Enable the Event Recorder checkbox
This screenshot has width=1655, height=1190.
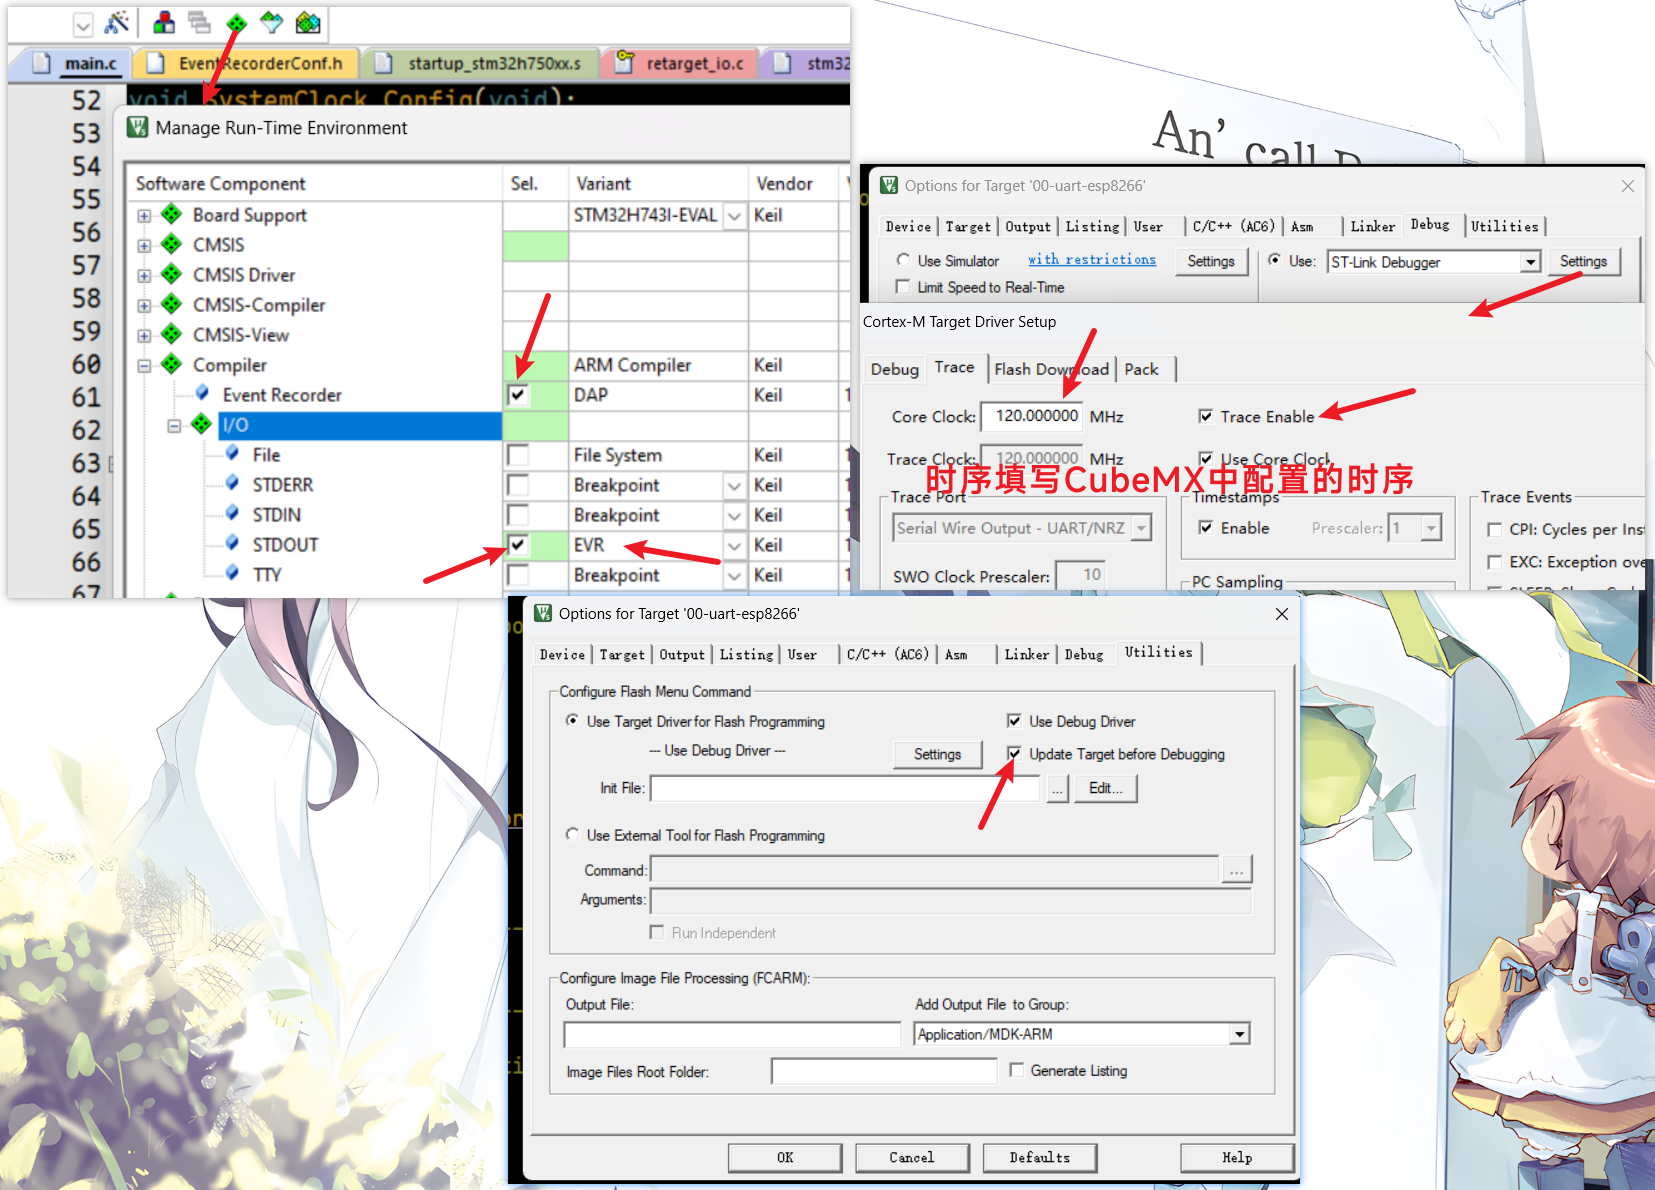pyautogui.click(x=518, y=395)
